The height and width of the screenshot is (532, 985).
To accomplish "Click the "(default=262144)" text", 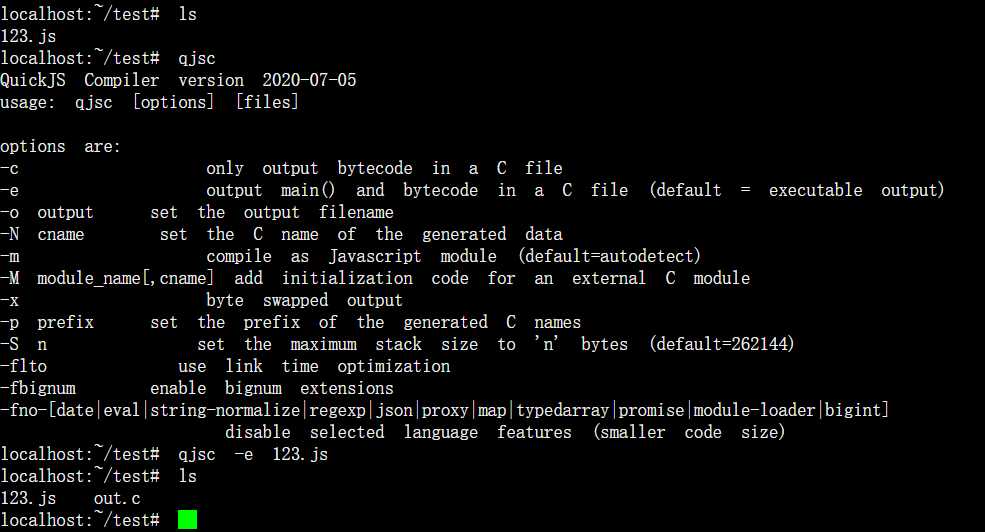I will 722,344.
